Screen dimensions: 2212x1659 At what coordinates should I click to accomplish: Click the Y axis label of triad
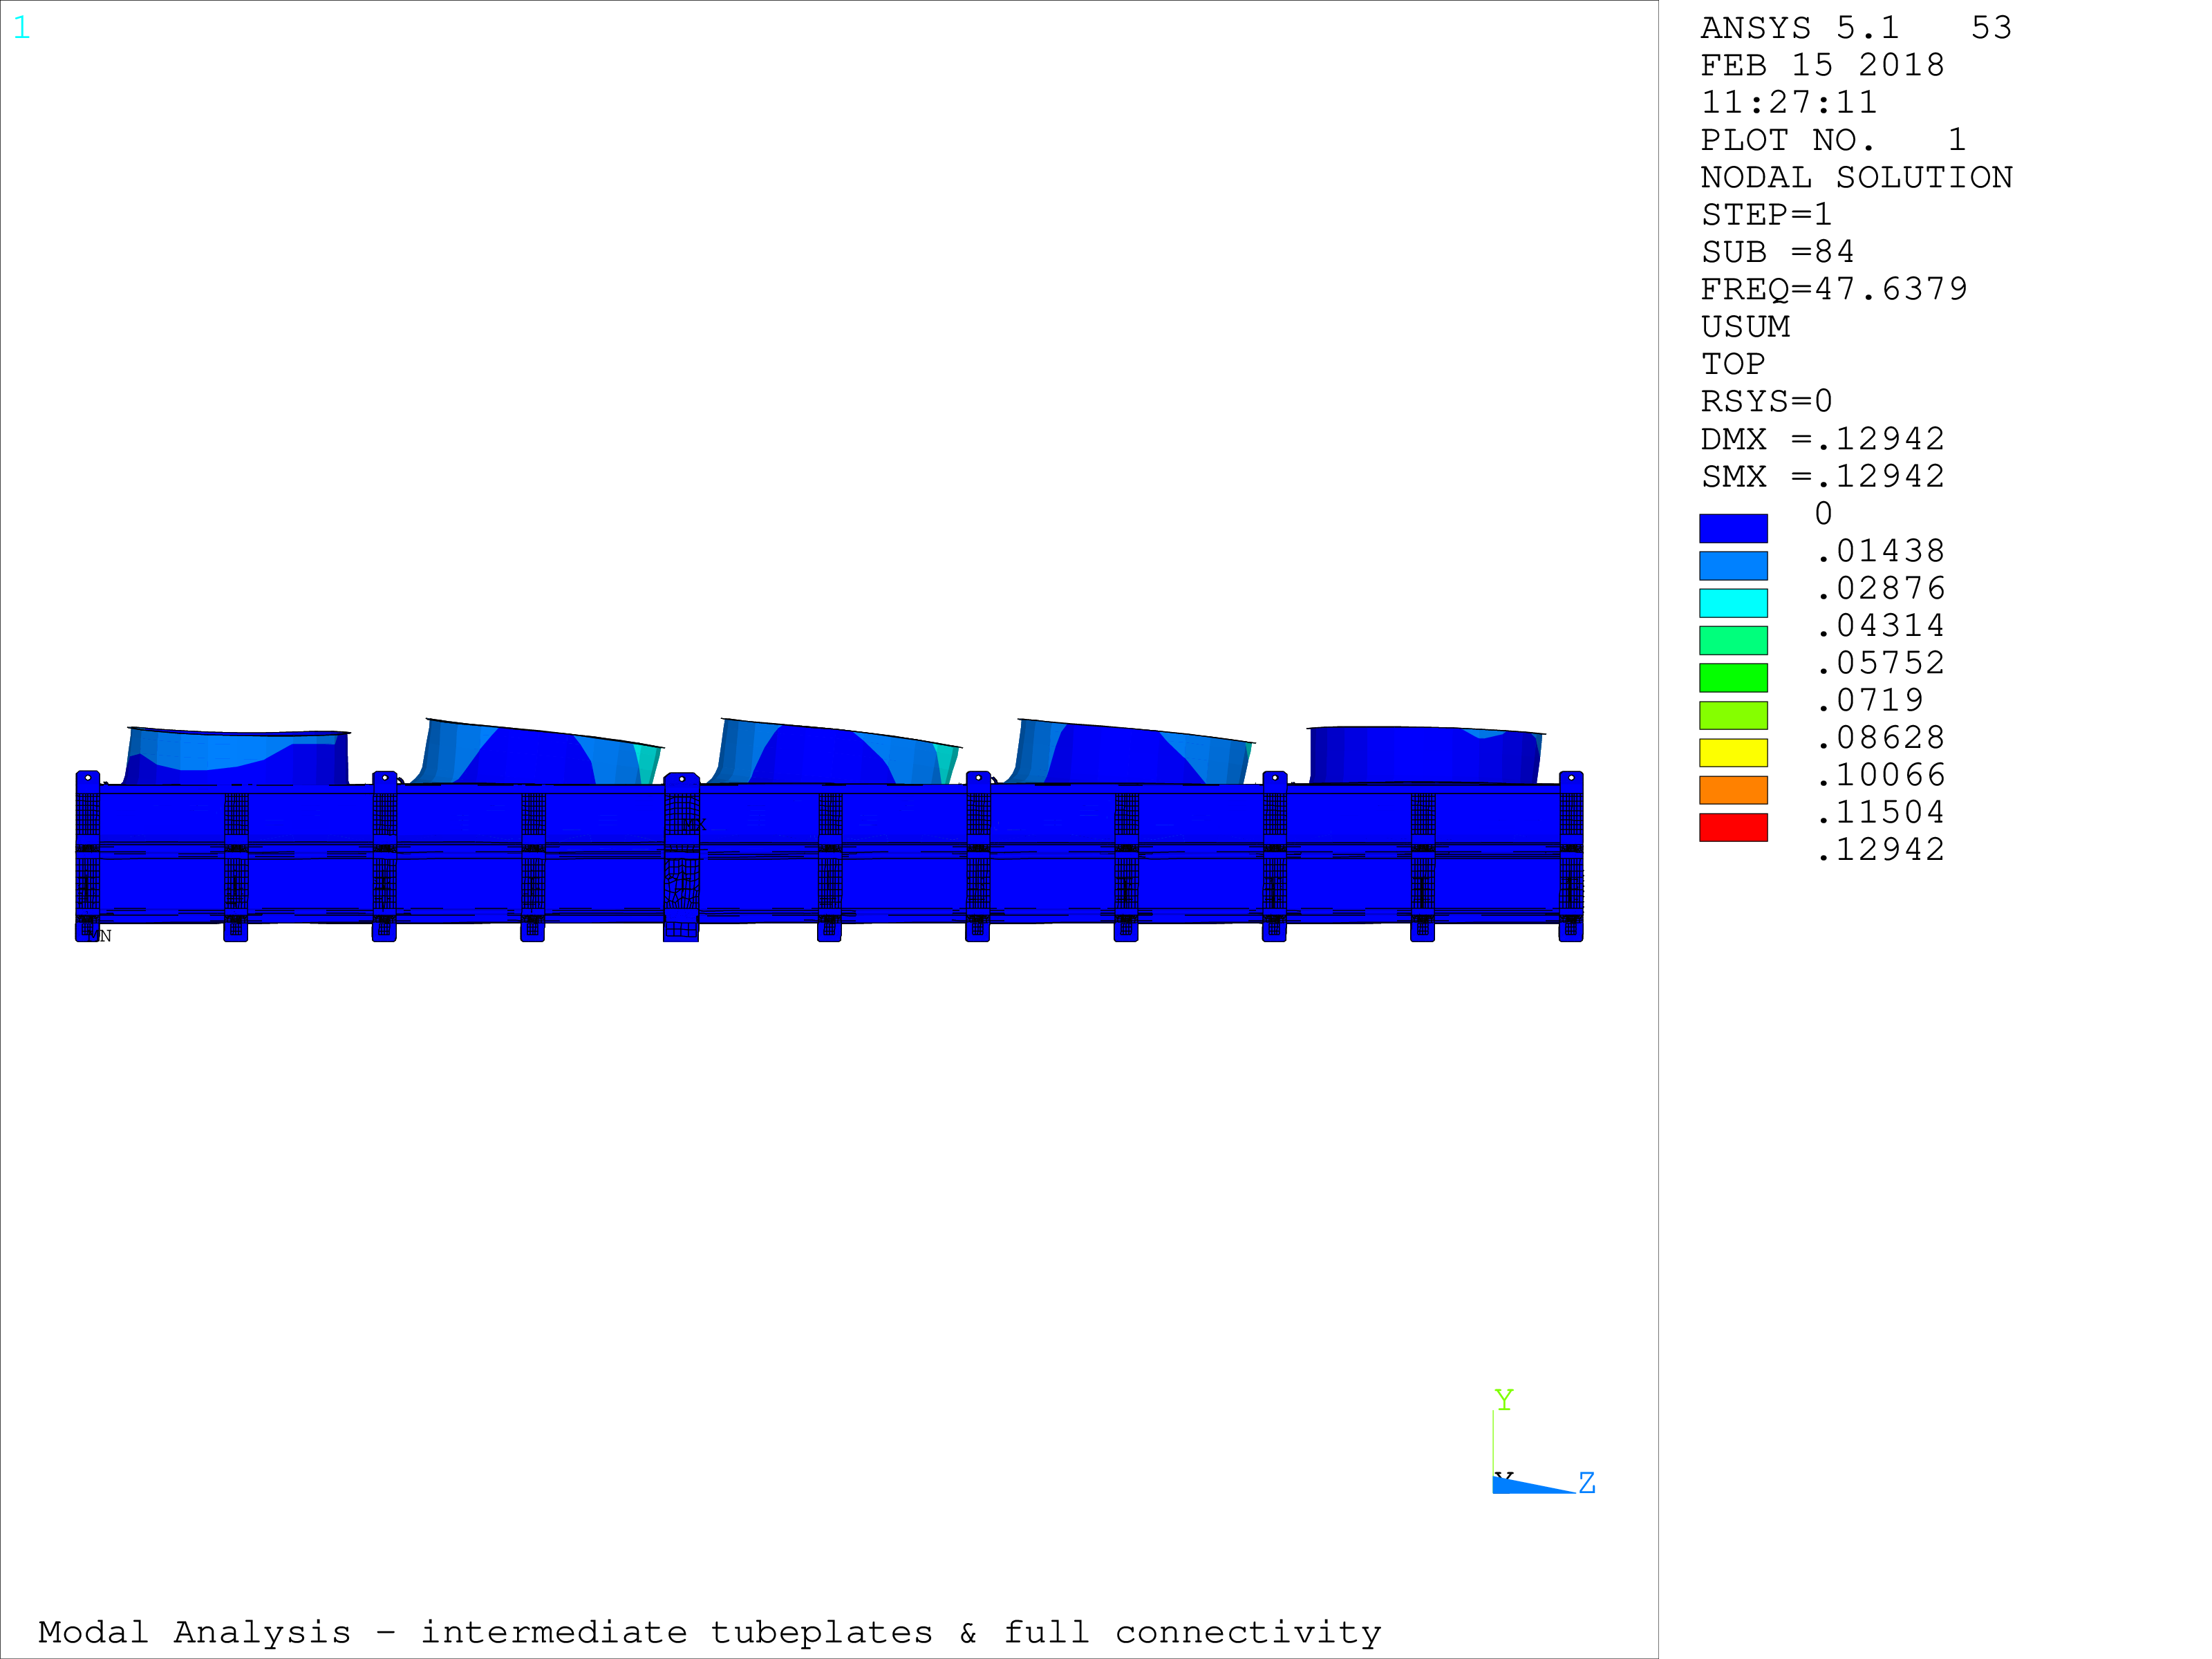click(1504, 1399)
